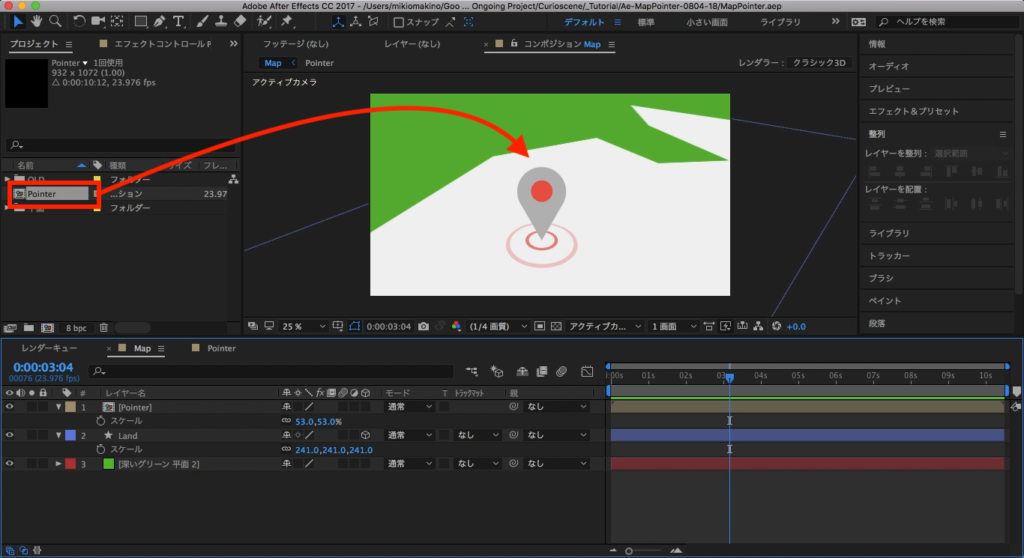Select the Clone Stamp tool
1024x558 pixels.
click(x=220, y=21)
